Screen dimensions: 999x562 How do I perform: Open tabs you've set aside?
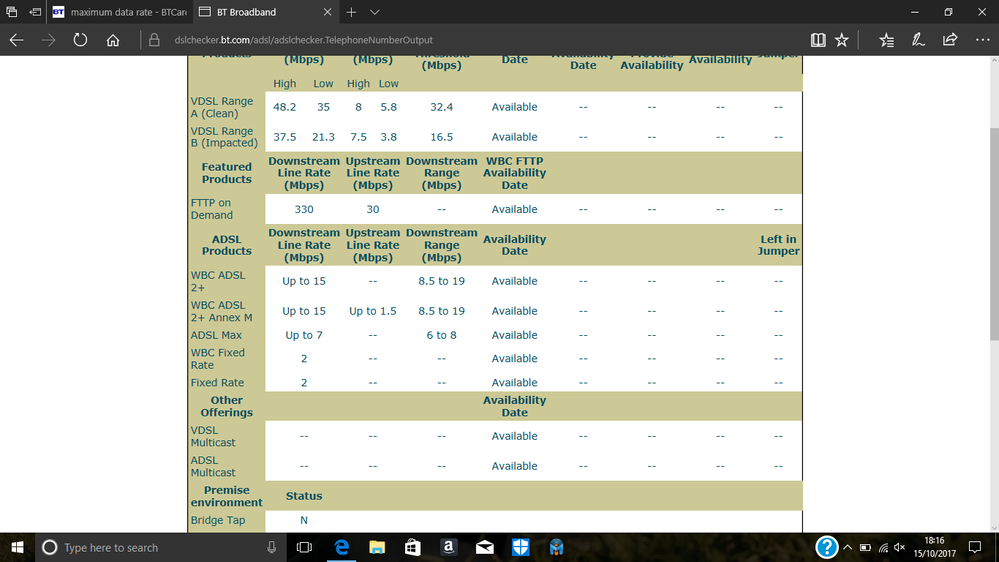[11, 12]
